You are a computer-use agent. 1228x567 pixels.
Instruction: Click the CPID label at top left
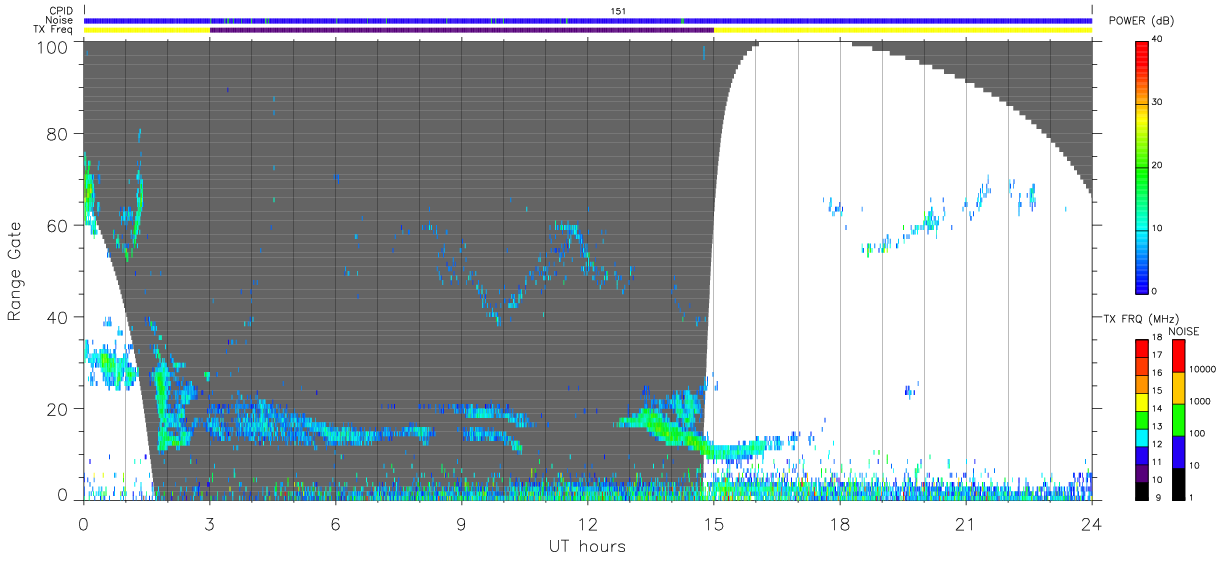click(x=61, y=11)
